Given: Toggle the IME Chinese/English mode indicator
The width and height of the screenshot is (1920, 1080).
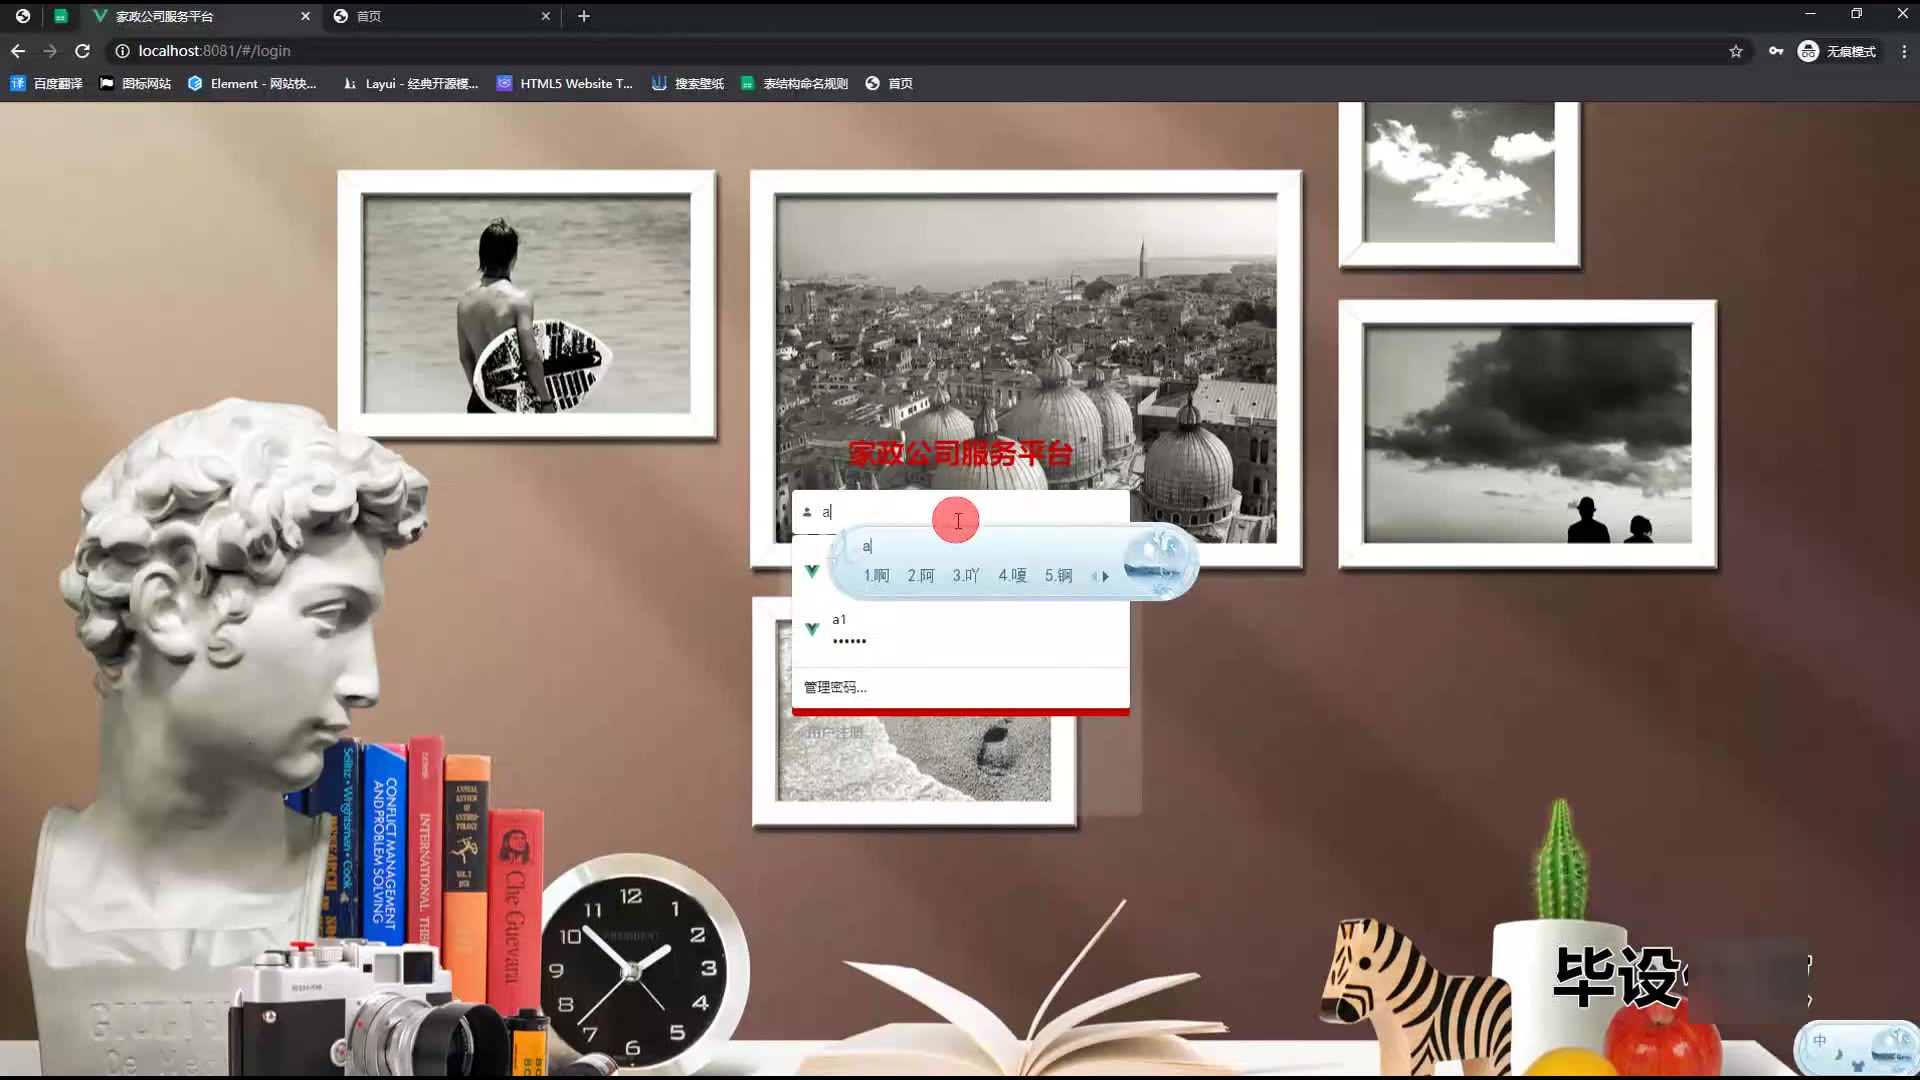Looking at the screenshot, I should tap(1820, 1041).
